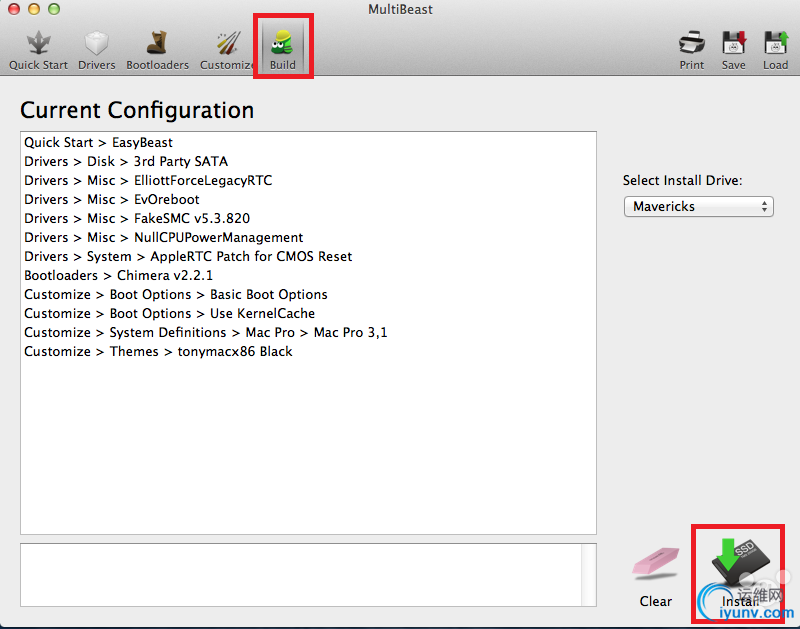Select the 'NullCPUPowerManagement' row
800x629 pixels.
pyautogui.click(x=308, y=237)
